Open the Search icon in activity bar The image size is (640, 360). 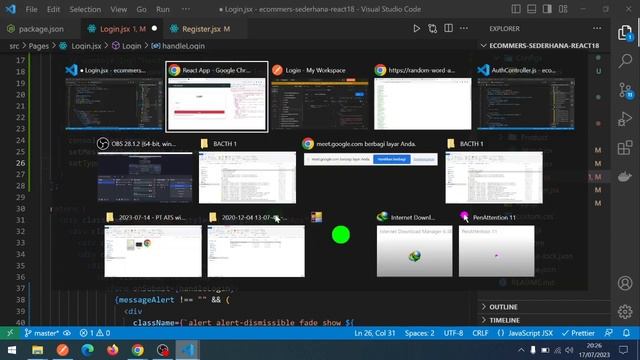tap(625, 61)
